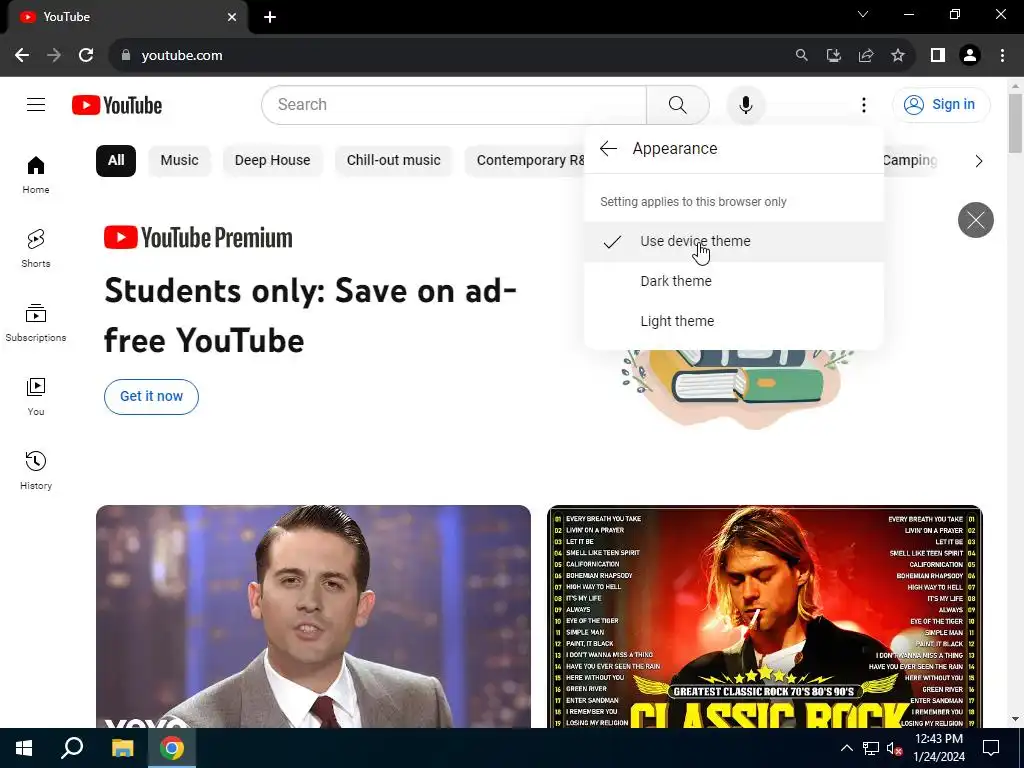
Task: Select the Chill-out music chip
Action: click(x=394, y=161)
